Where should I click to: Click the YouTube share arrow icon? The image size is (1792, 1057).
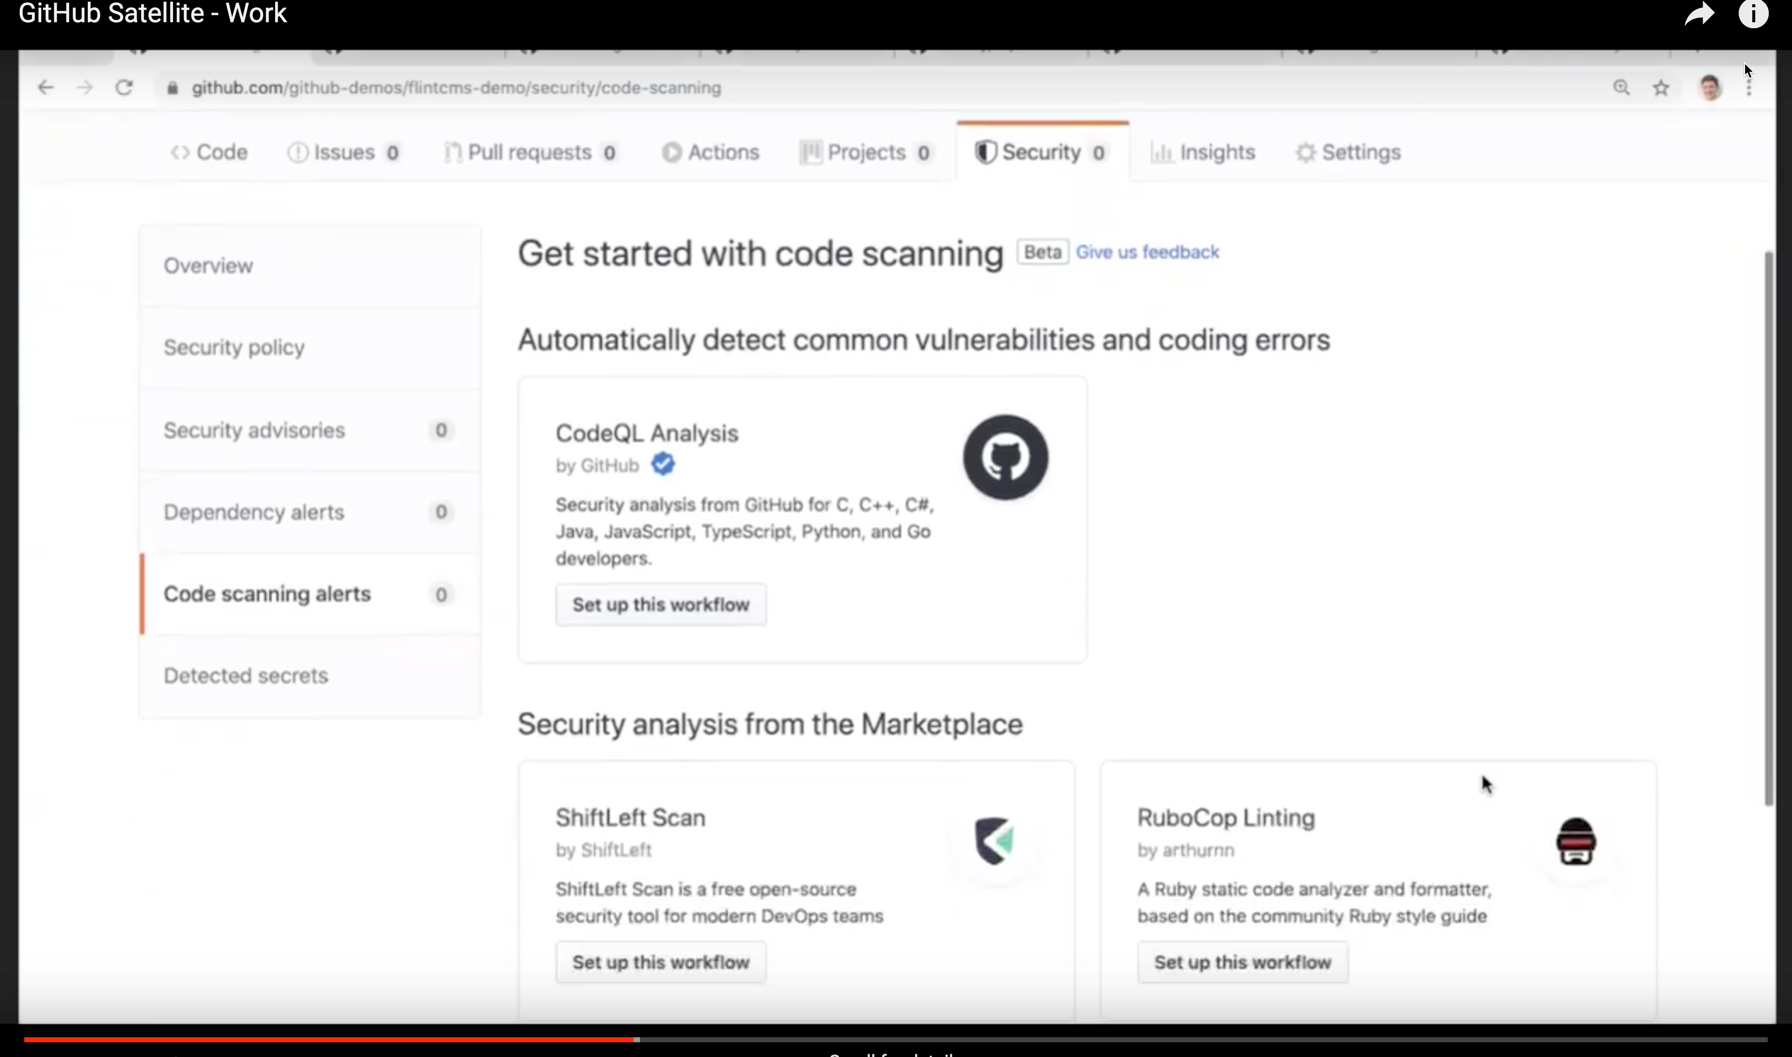[1699, 14]
